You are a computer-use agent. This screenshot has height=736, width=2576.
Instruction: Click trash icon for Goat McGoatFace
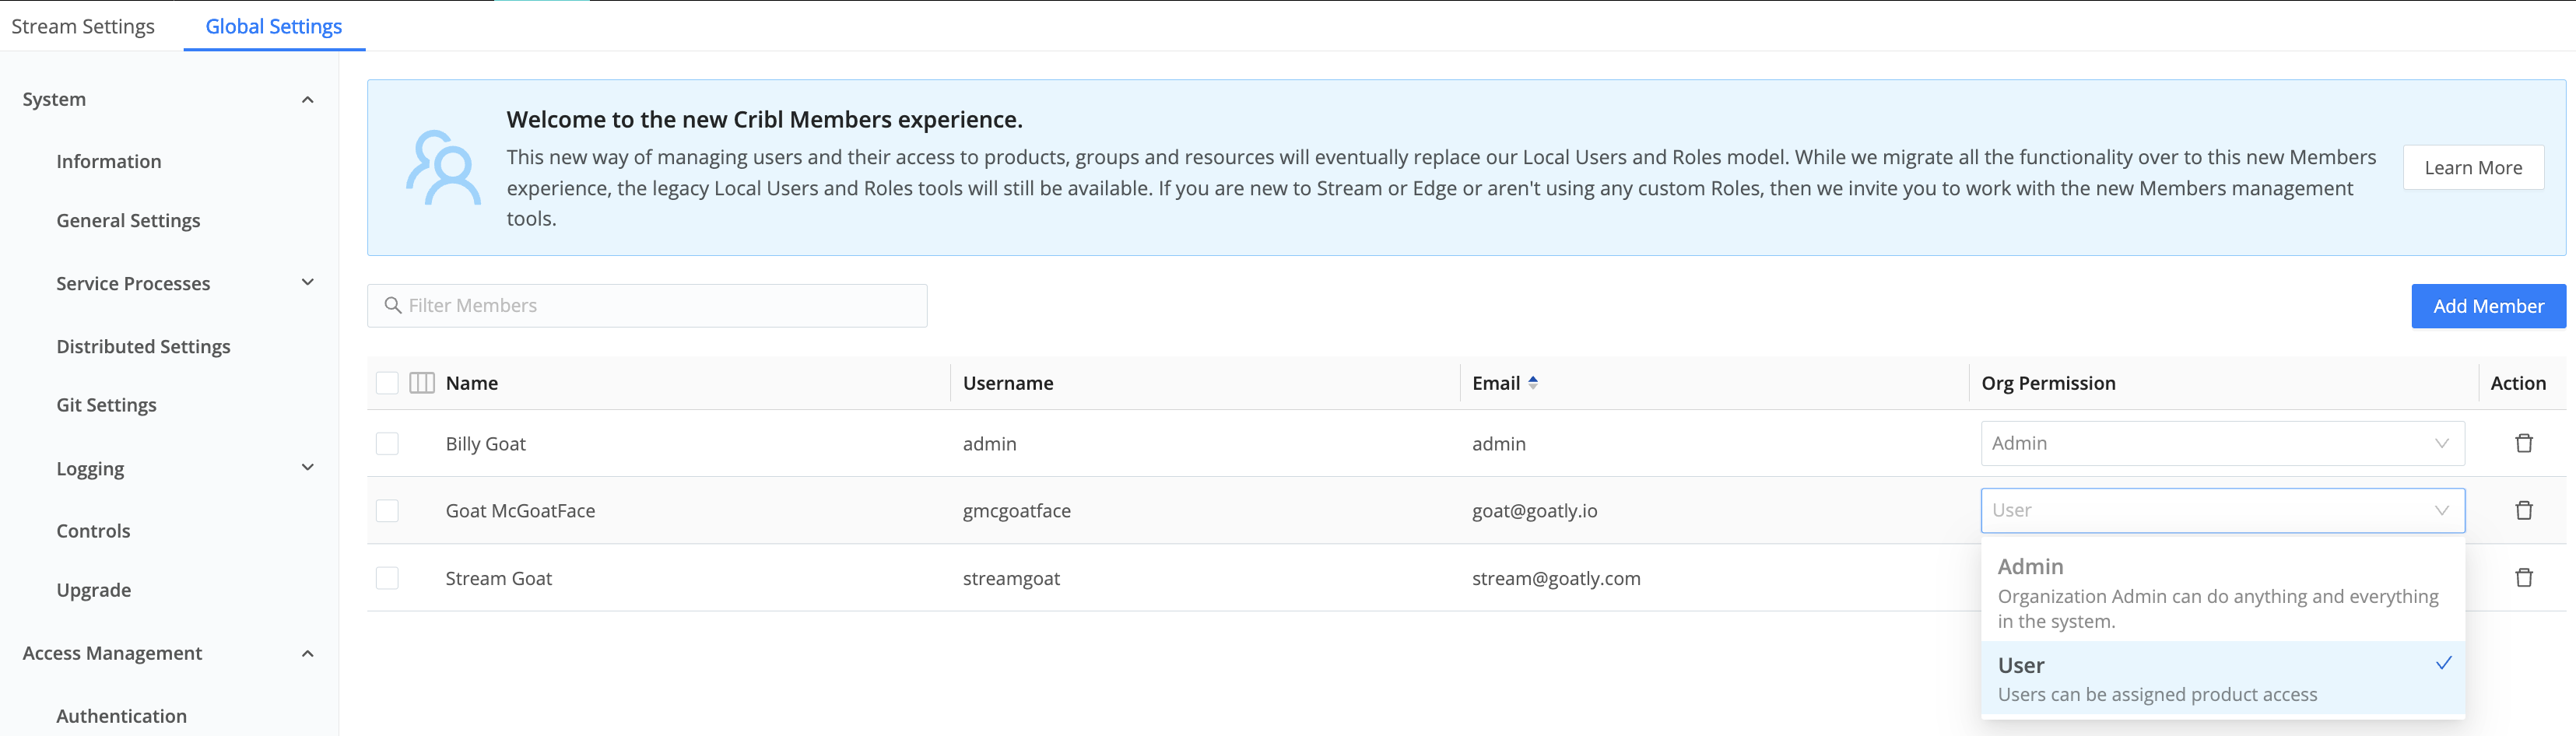click(2523, 510)
